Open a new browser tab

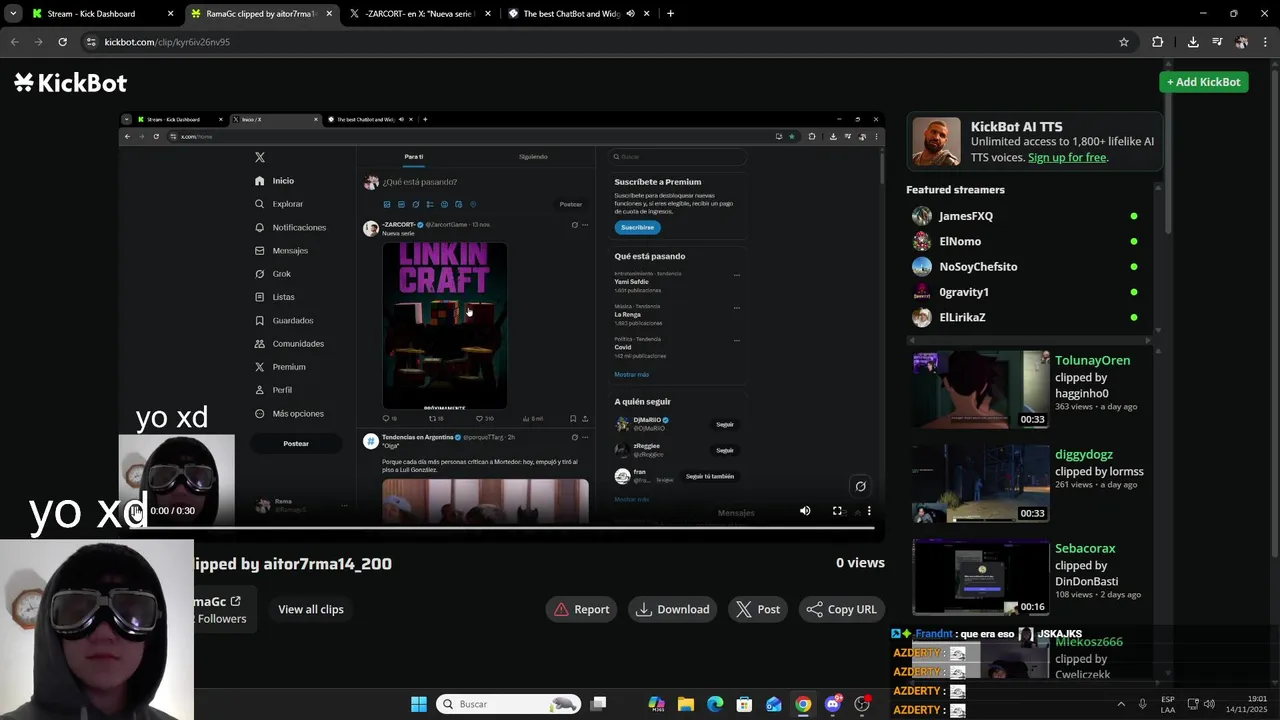point(670,14)
